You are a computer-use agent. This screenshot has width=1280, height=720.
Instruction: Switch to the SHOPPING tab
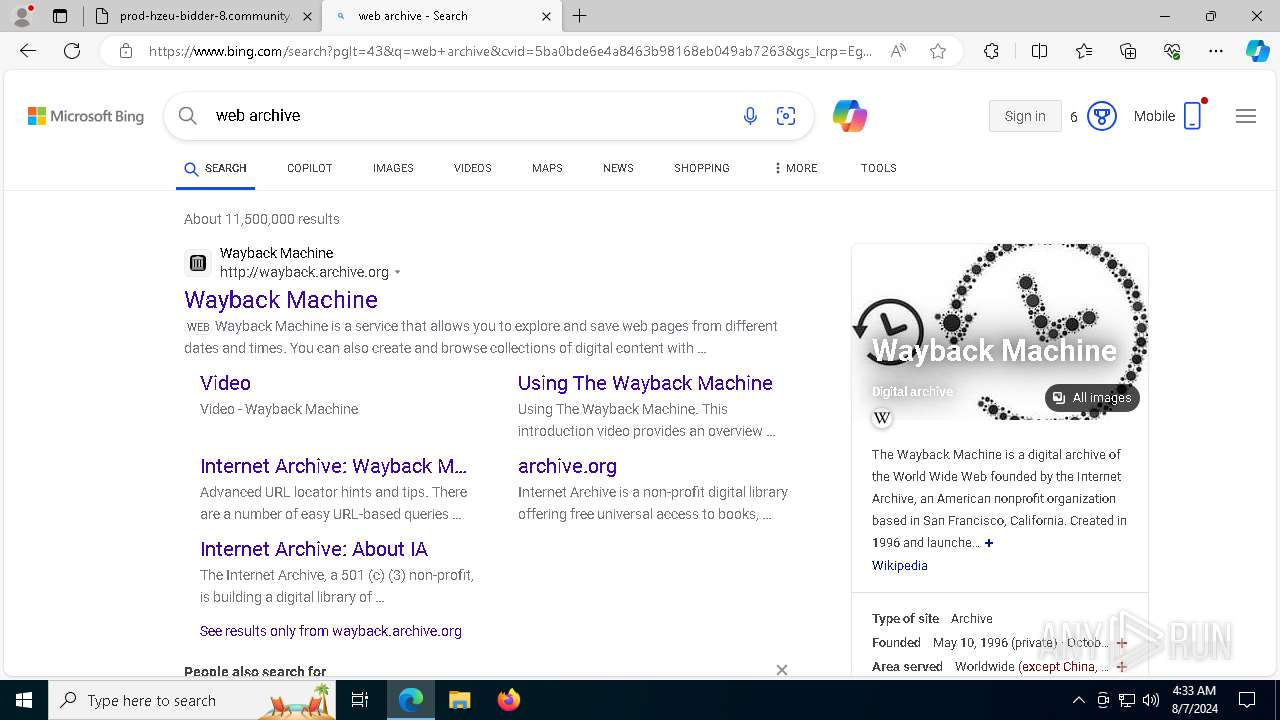pyautogui.click(x=701, y=168)
